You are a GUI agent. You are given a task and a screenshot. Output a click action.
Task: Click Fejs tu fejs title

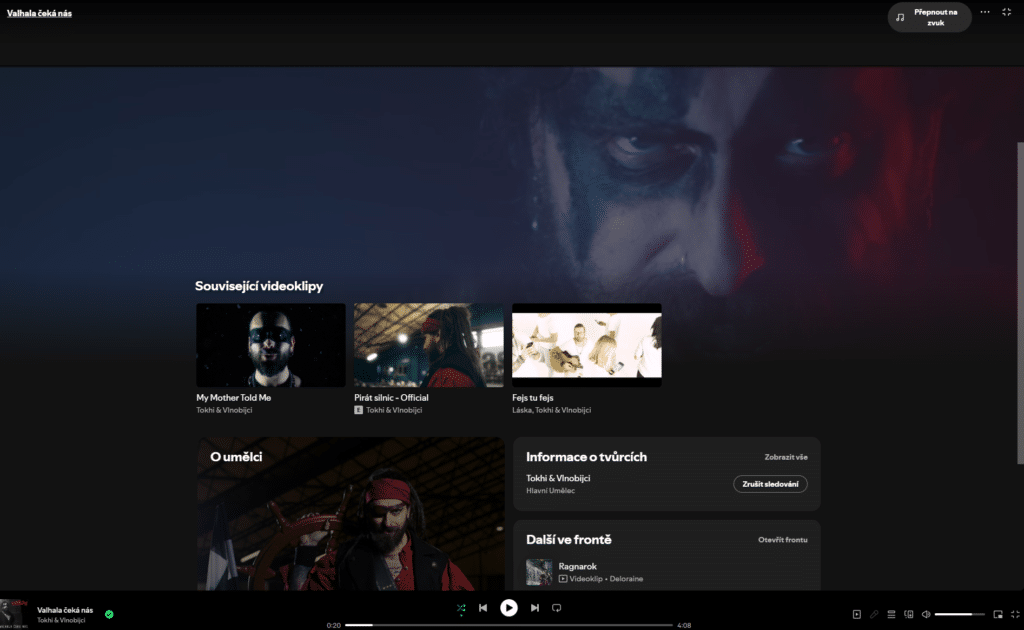[x=532, y=398]
